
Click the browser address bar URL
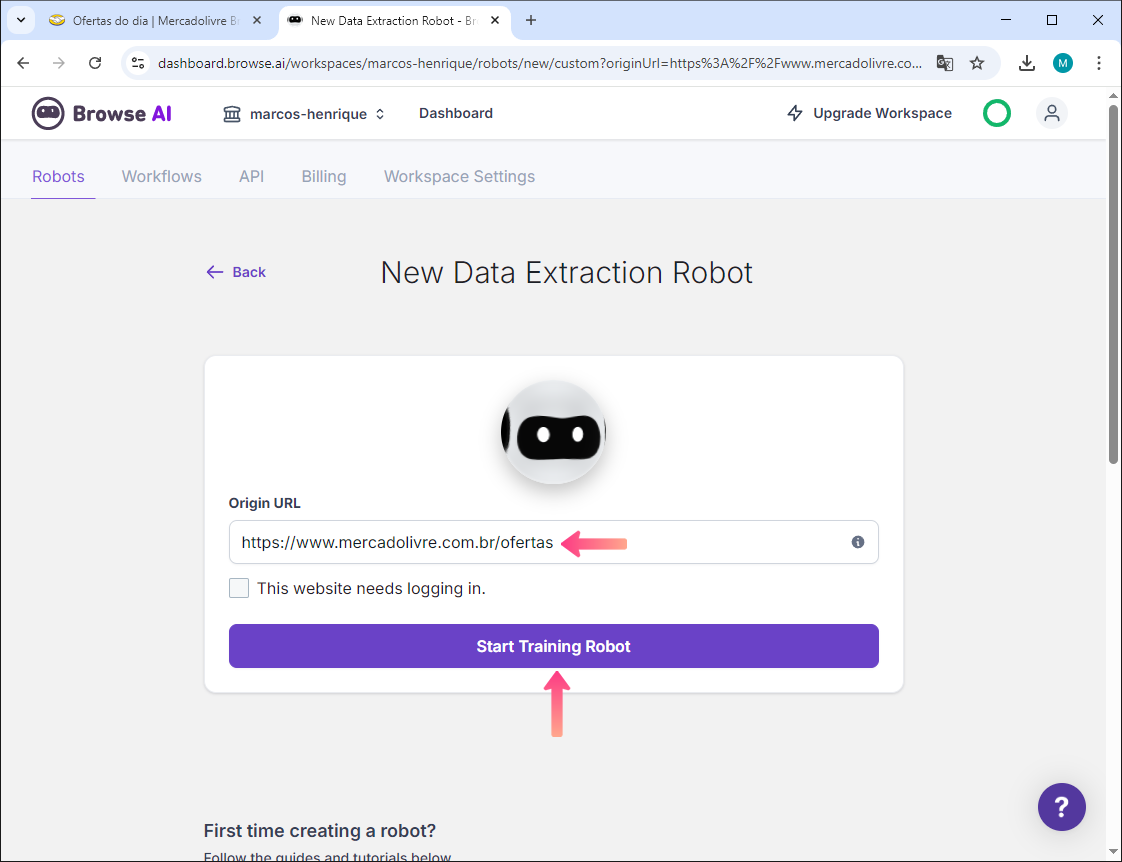point(540,63)
